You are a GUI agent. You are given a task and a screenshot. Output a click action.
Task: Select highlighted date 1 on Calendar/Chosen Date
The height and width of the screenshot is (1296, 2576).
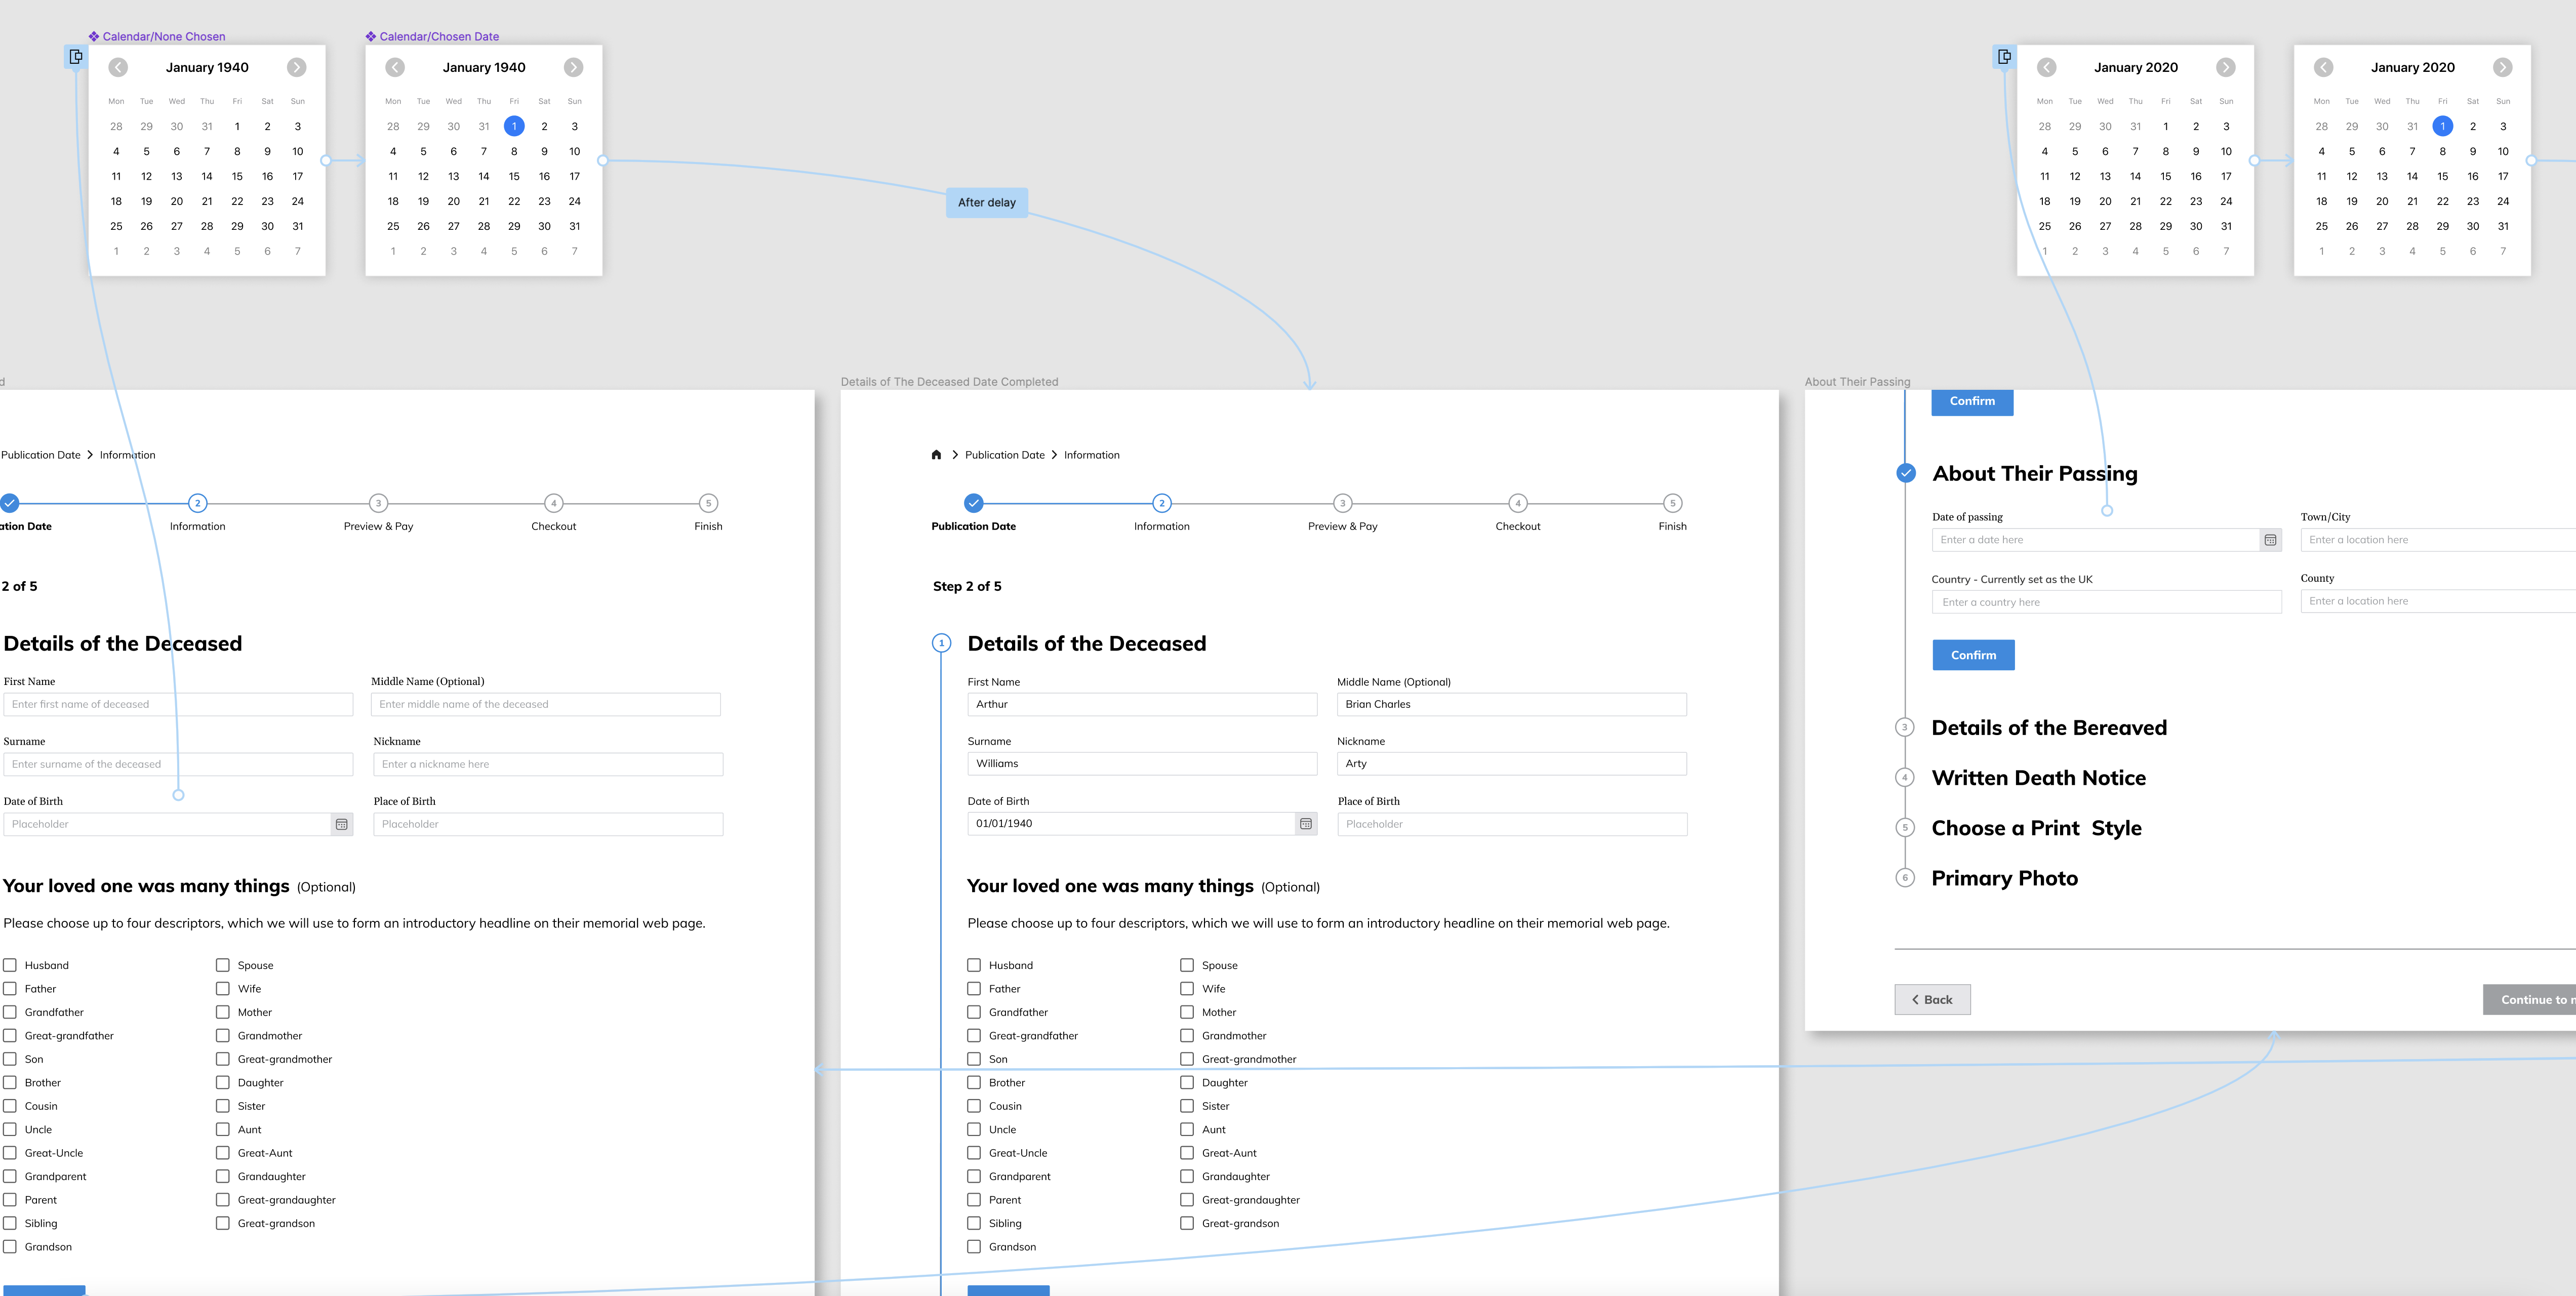[x=514, y=126]
